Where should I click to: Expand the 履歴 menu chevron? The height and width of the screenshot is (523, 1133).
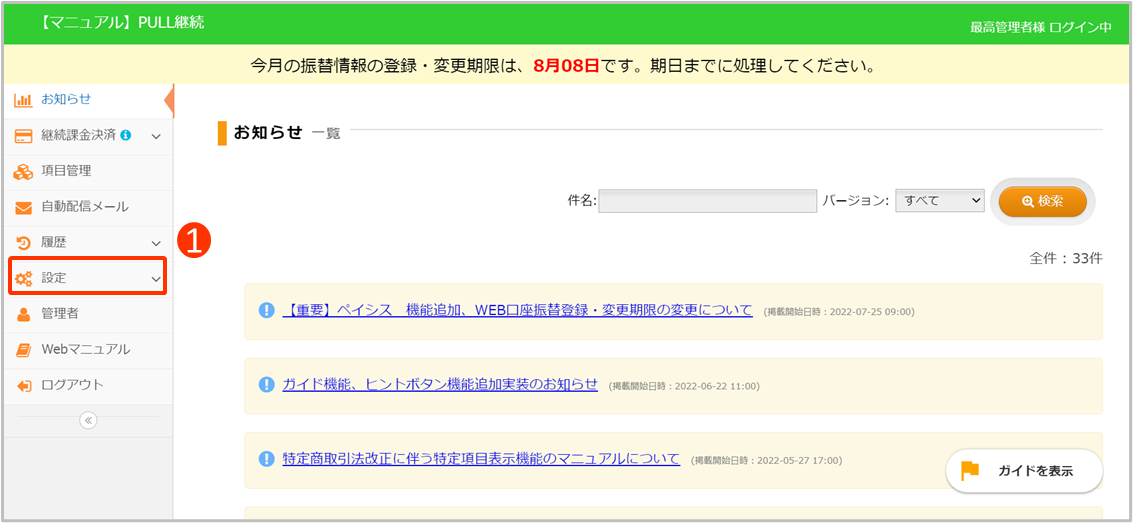point(156,243)
